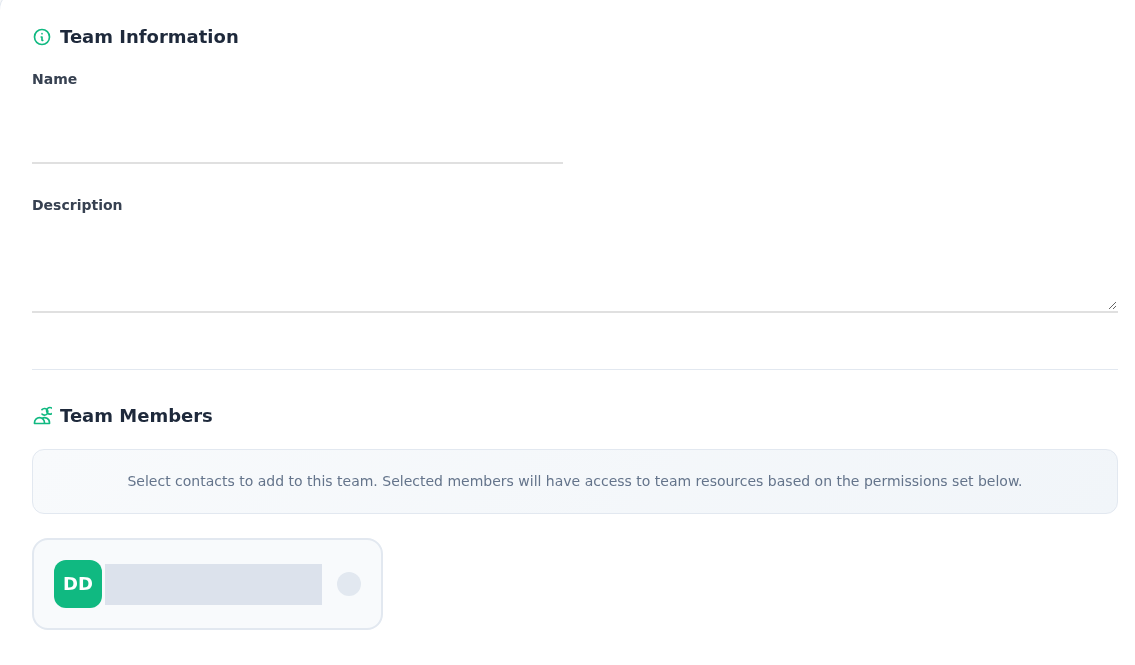1135x665 pixels.
Task: Click the gray name placeholder next to DD
Action: pos(214,584)
